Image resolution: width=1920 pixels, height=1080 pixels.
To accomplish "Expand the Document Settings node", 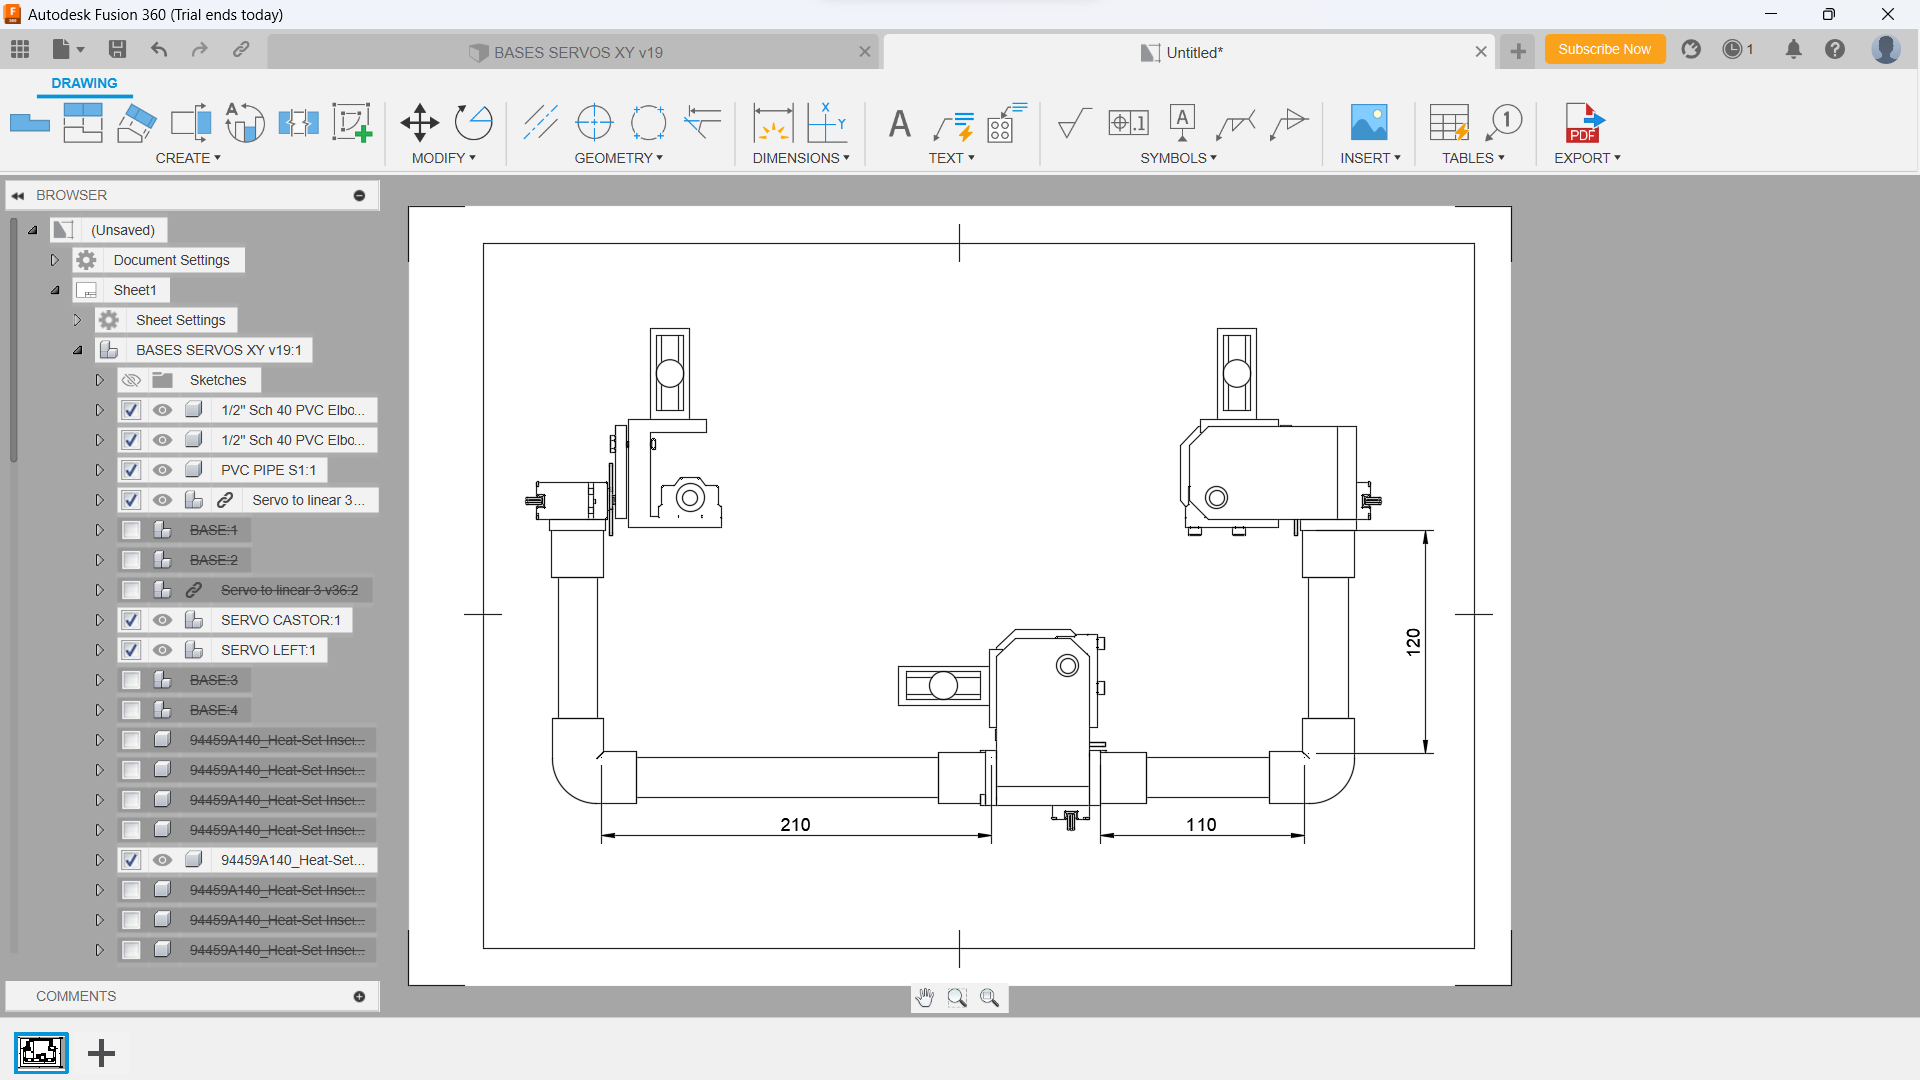I will point(55,260).
